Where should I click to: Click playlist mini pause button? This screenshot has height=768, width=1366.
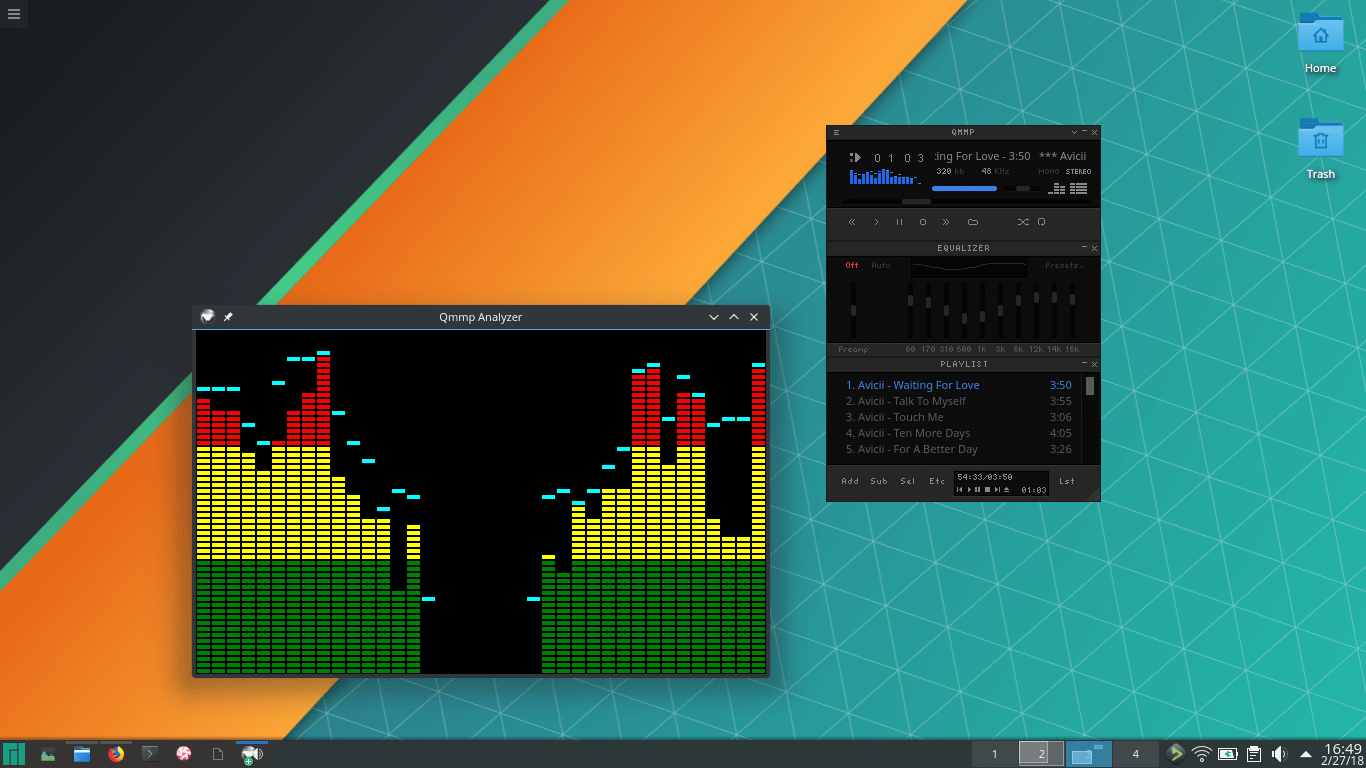[x=978, y=490]
